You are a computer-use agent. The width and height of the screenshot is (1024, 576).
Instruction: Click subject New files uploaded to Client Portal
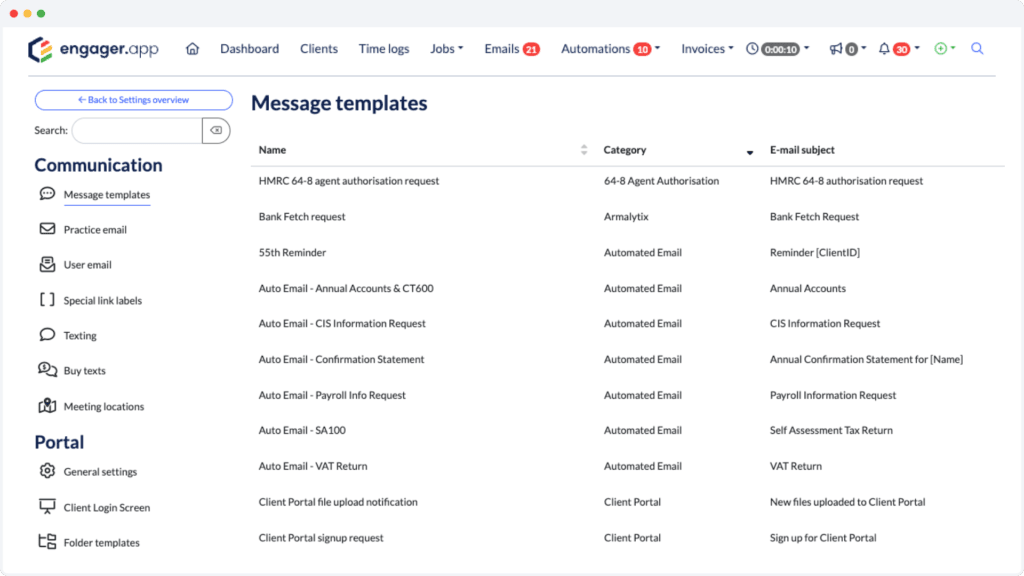point(847,502)
